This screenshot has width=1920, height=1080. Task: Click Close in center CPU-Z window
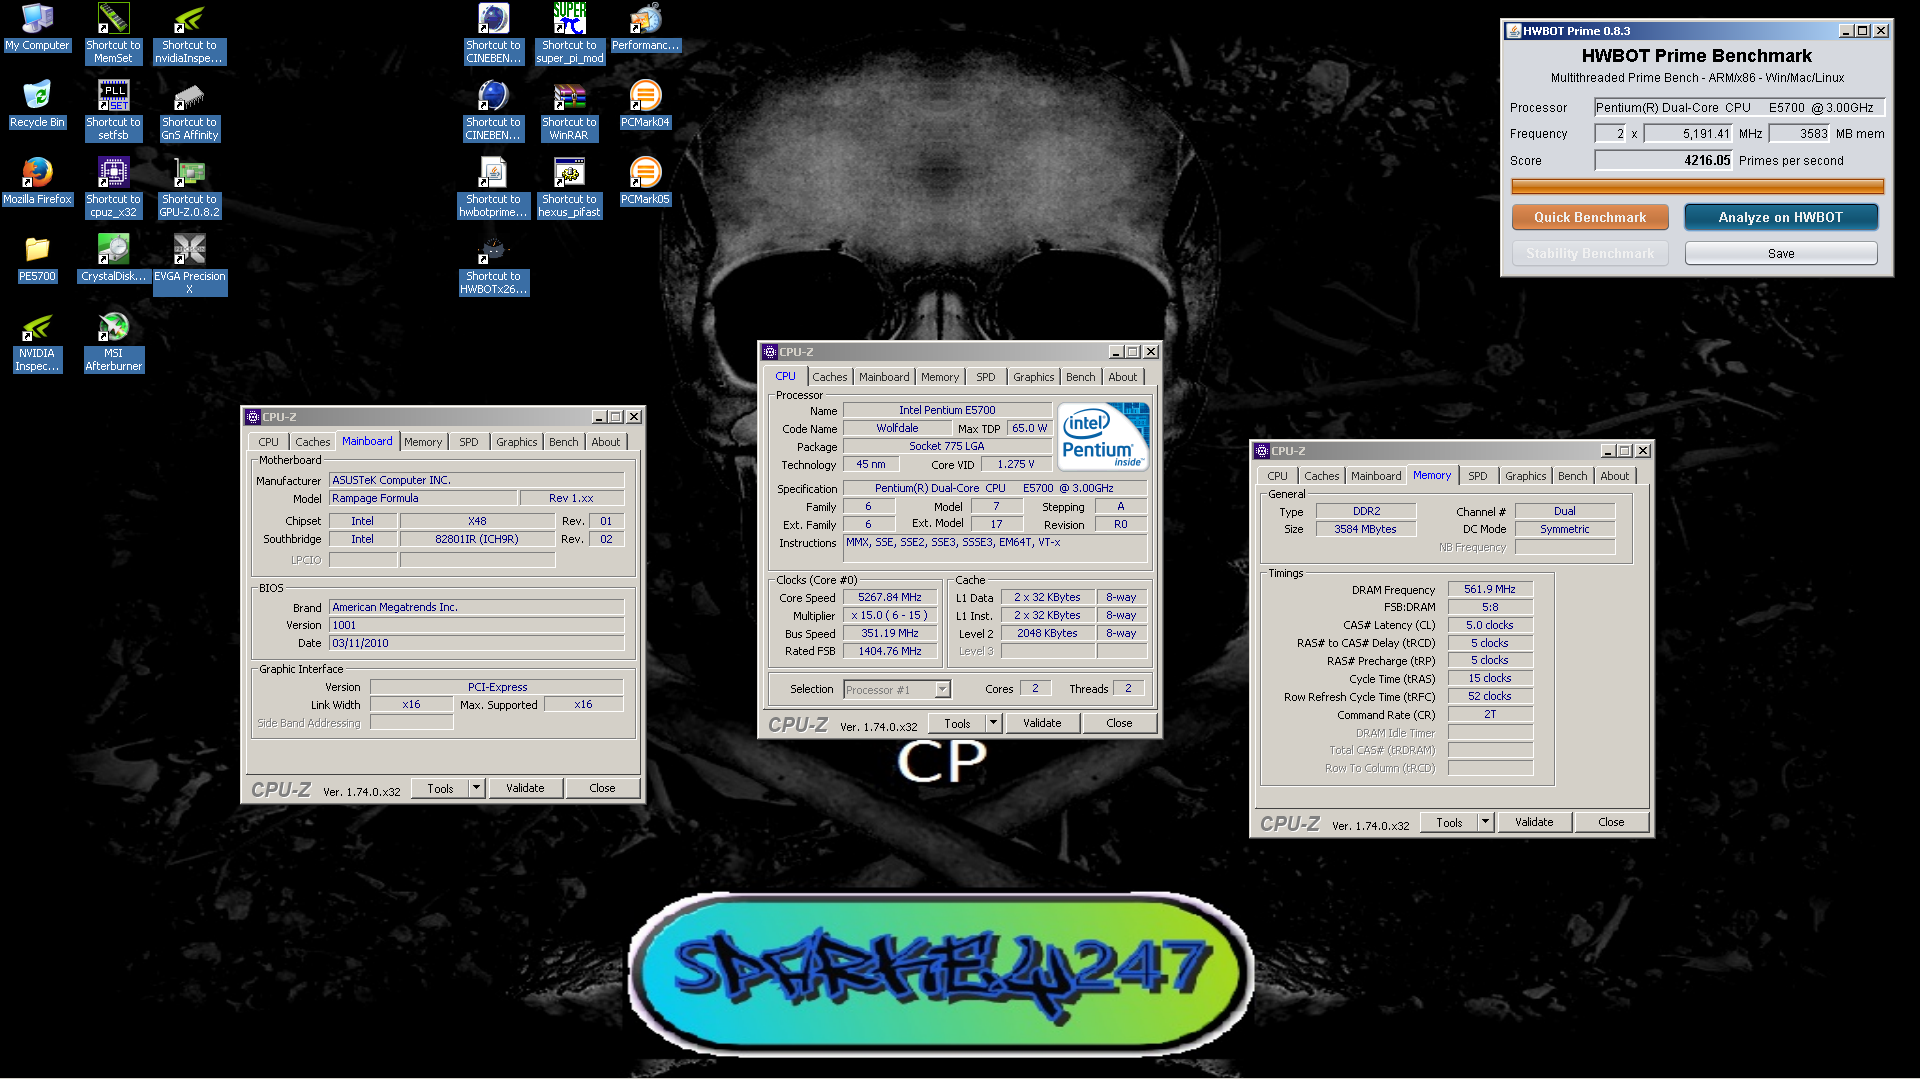[x=1119, y=723]
